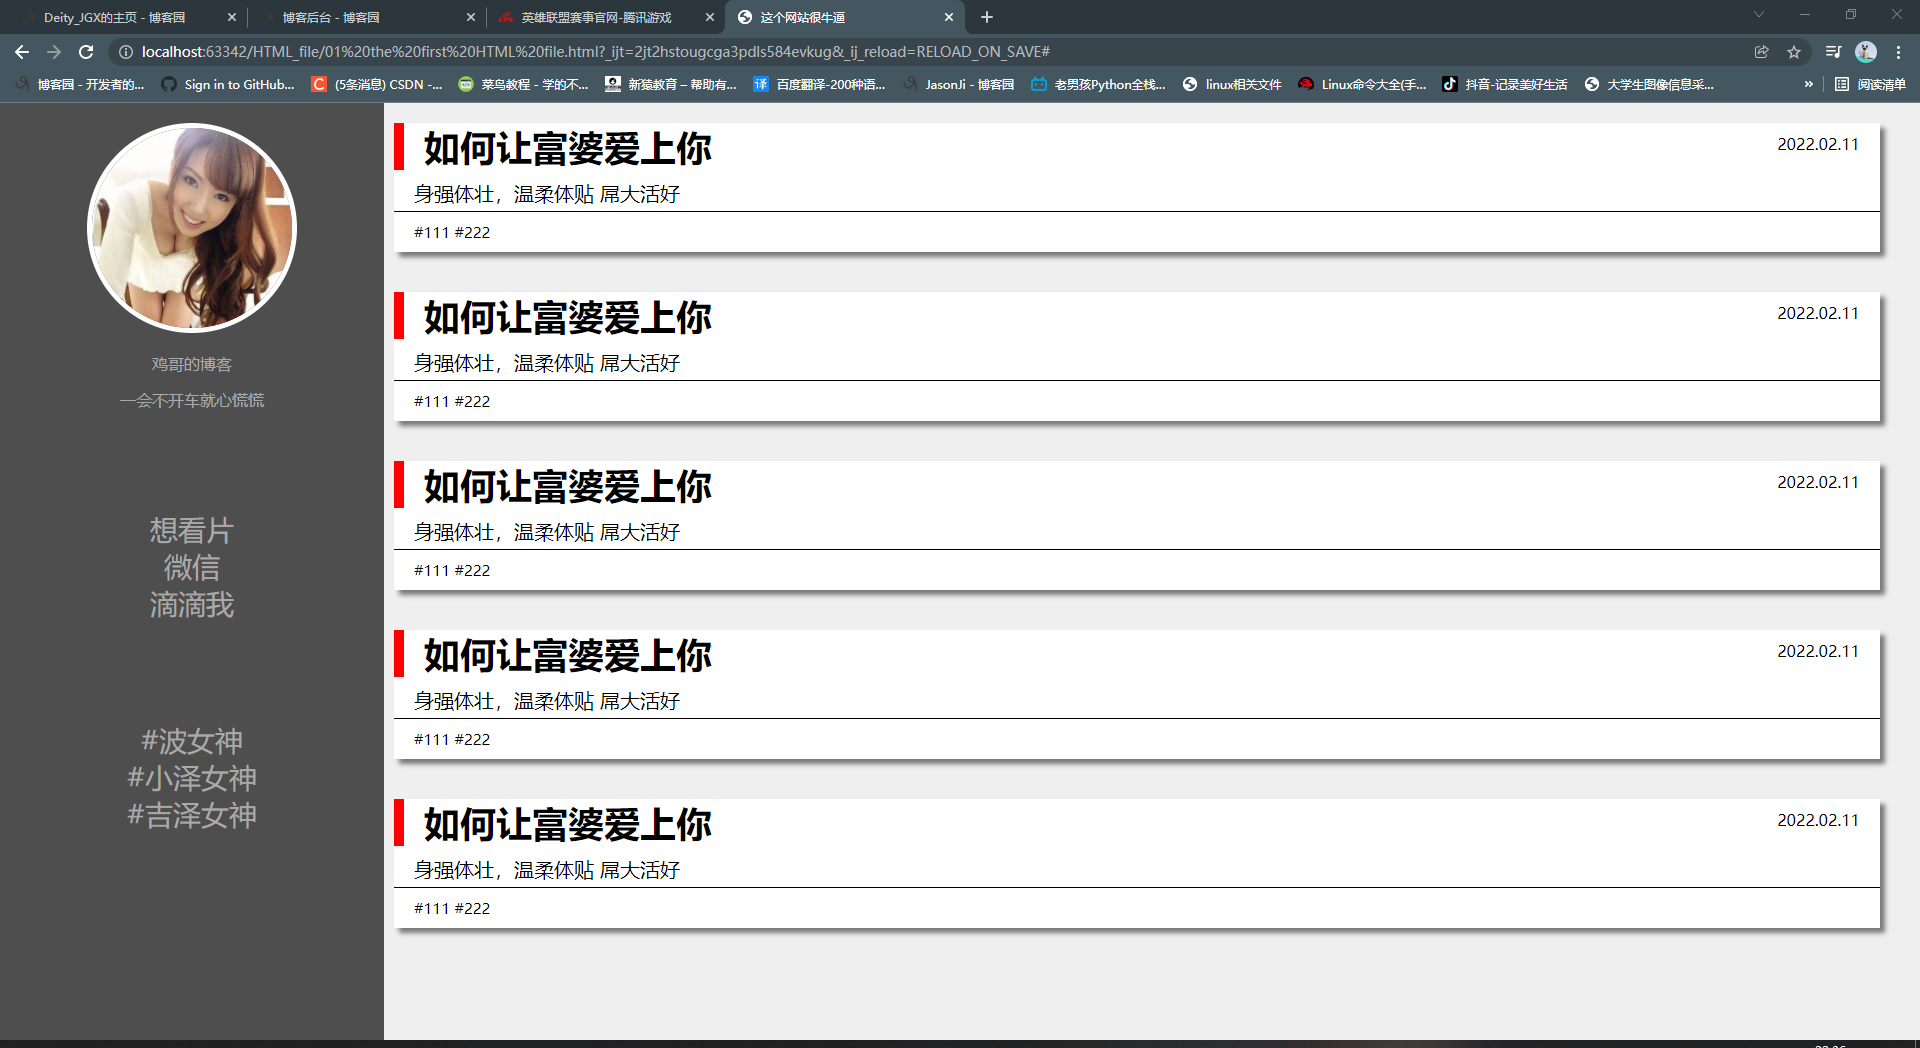1920x1048 pixels.
Task: Open the JasonJi - 博客园 bookmark
Action: 958,85
